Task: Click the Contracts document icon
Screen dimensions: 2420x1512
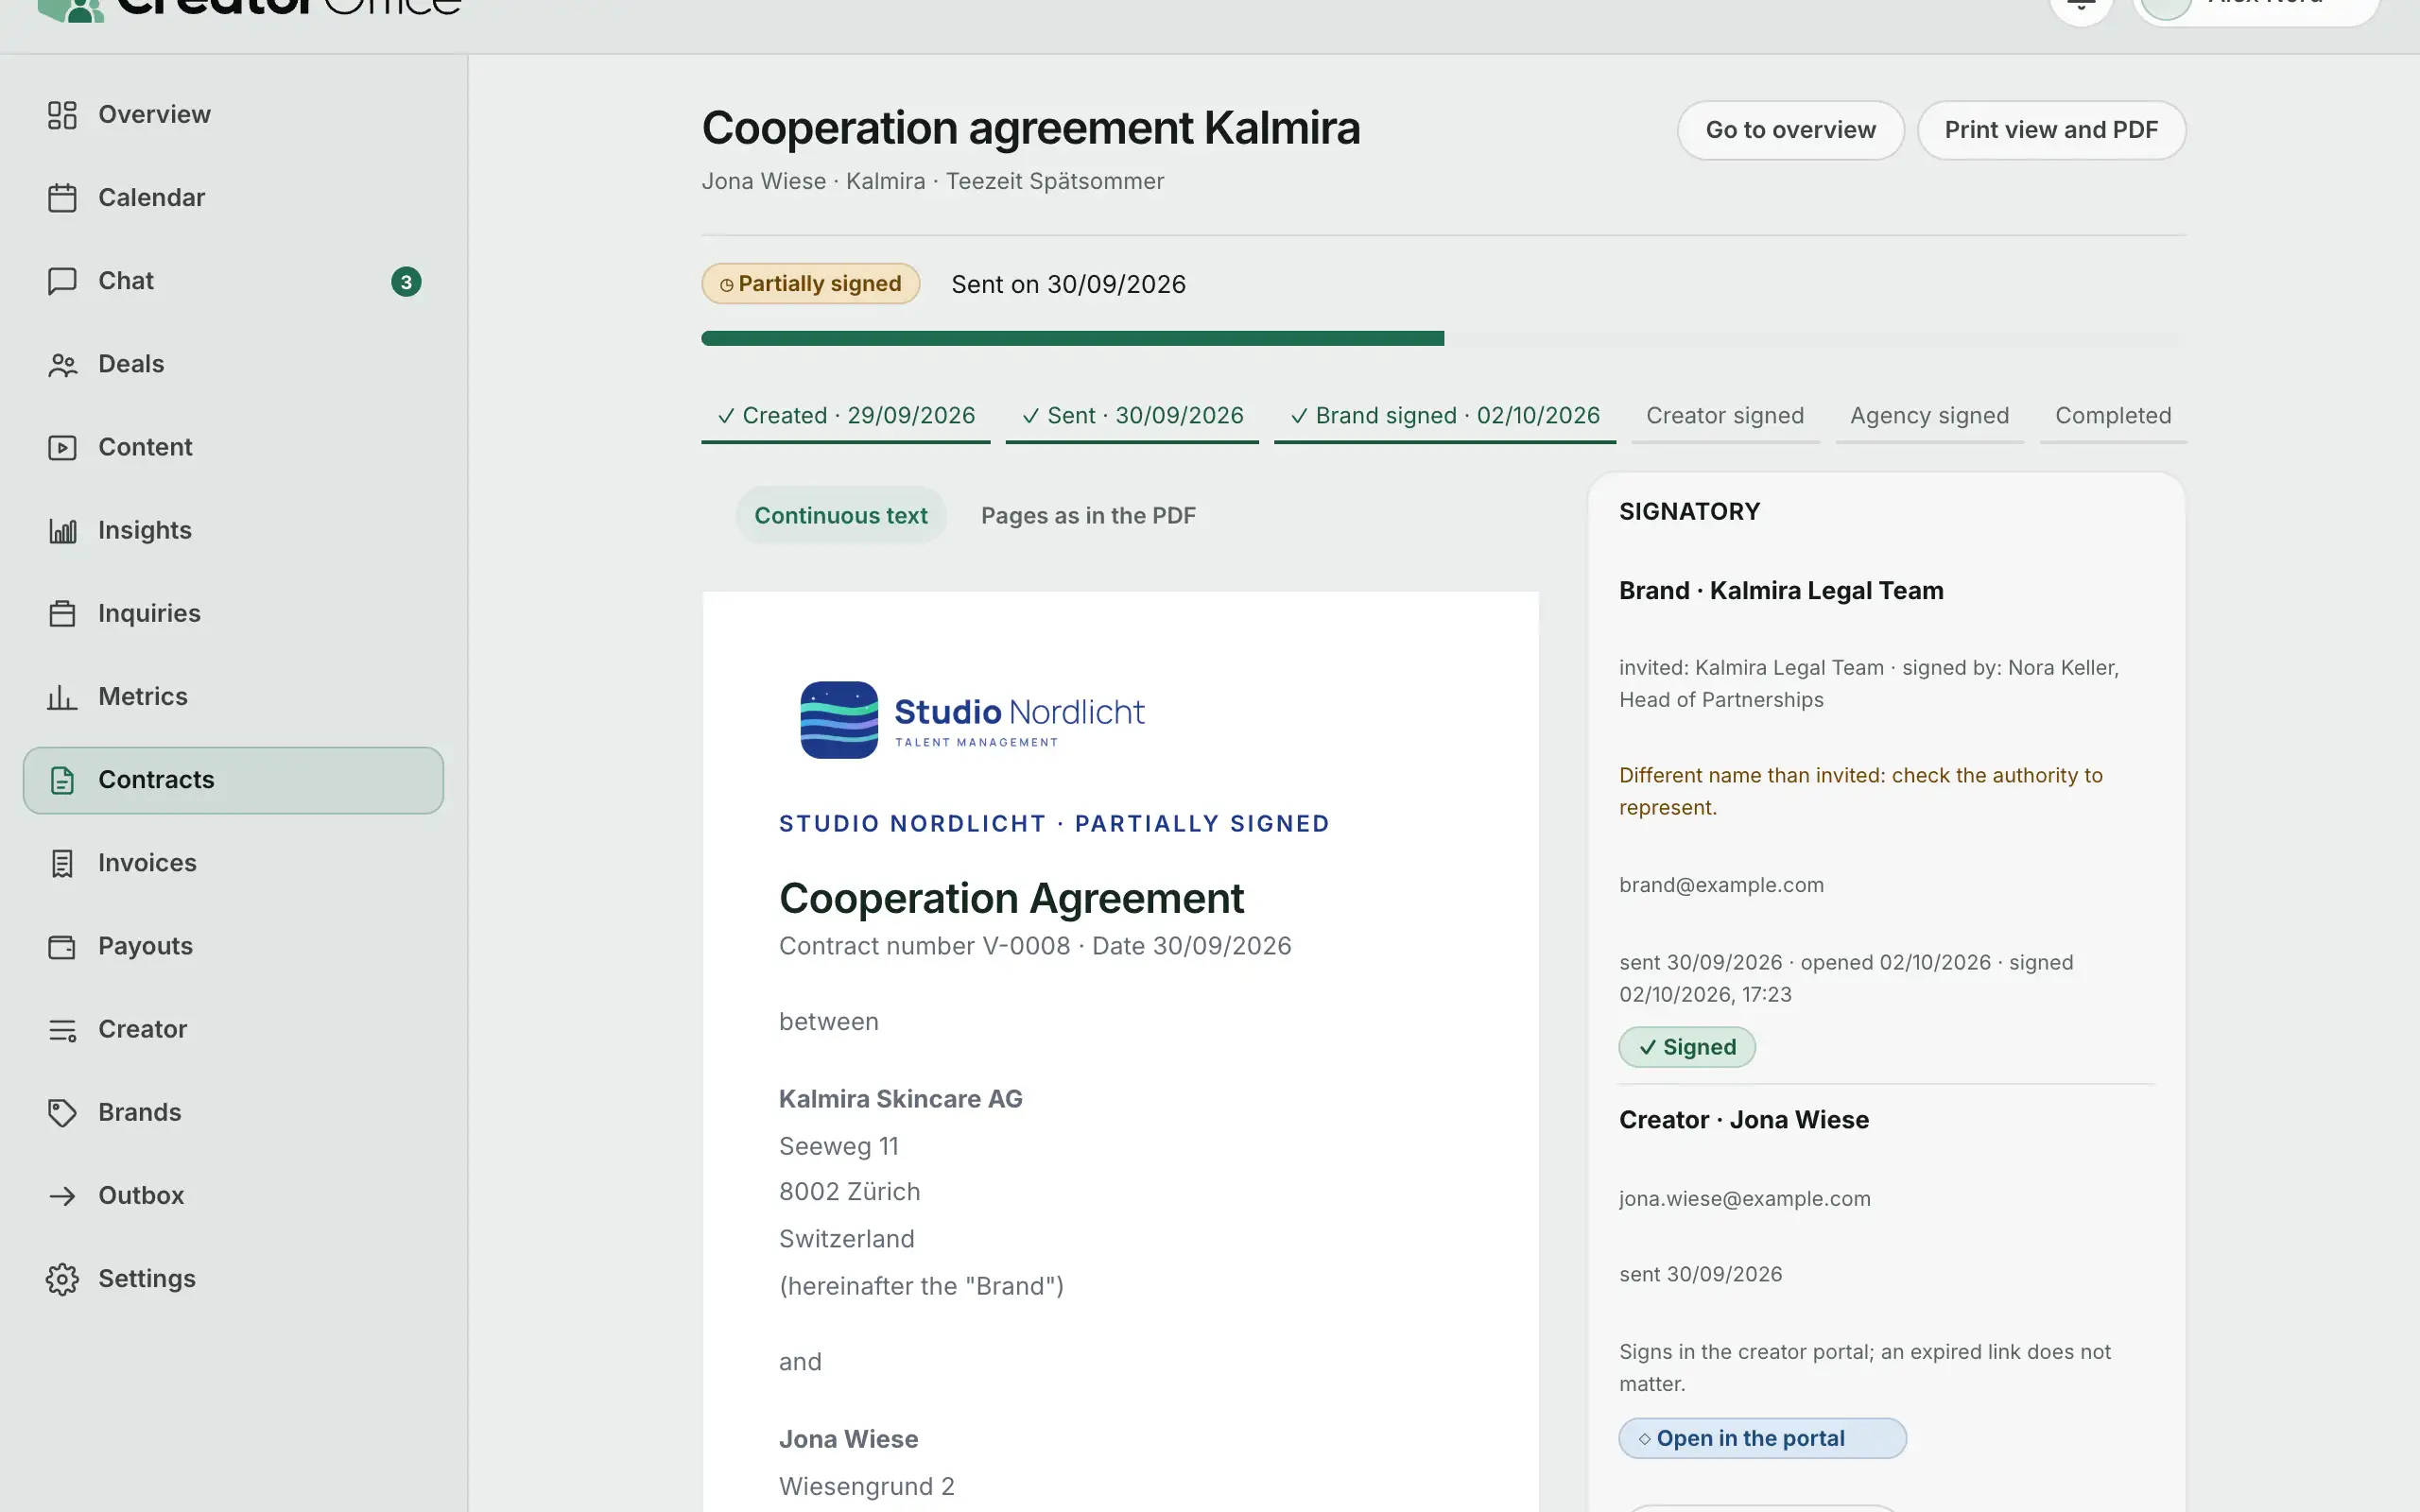Action: (62, 780)
